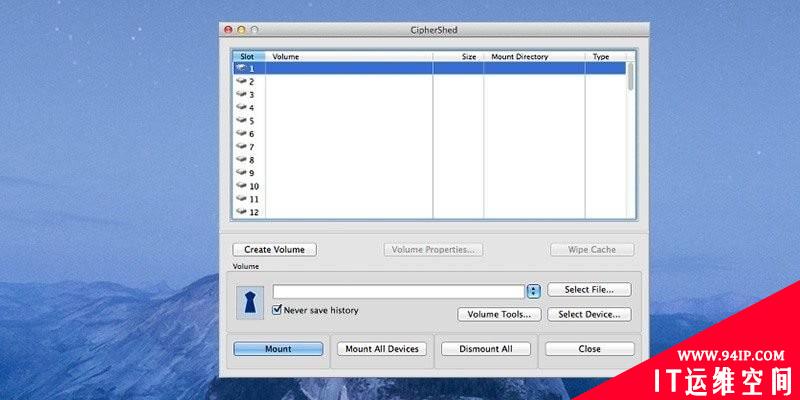Sort by the Mount Directory column header
Viewport: 800px width, 400px height.
pyautogui.click(x=534, y=57)
